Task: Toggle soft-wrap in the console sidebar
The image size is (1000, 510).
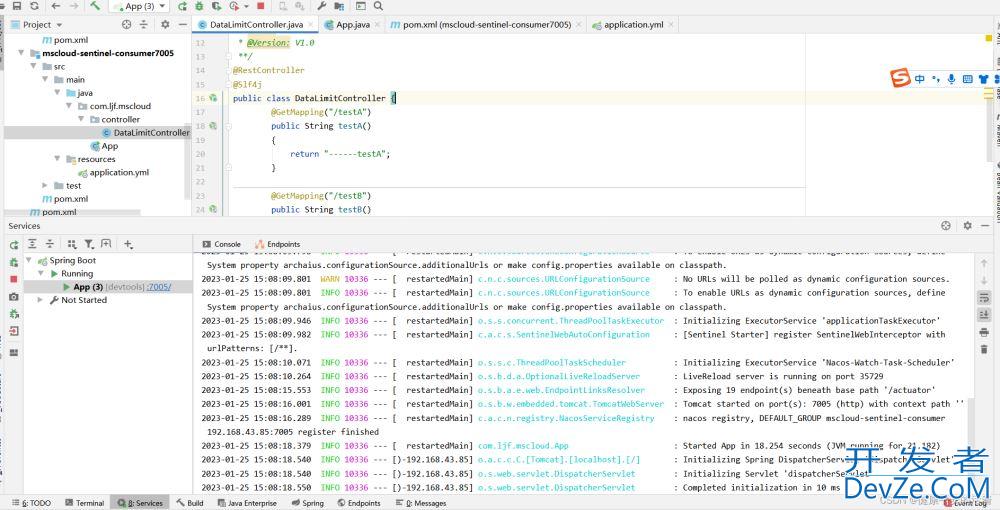Action: click(x=983, y=298)
